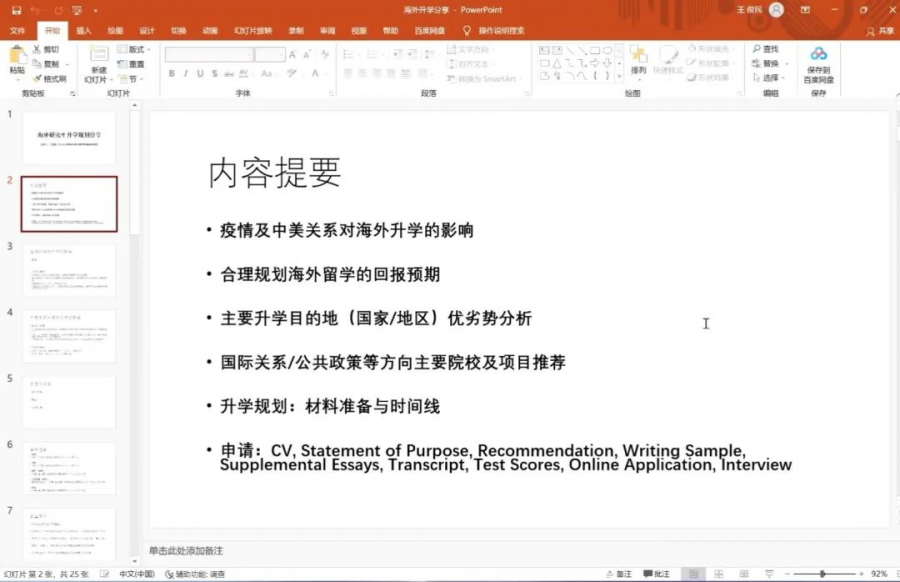Click the Share (共享) button

[x=879, y=30]
